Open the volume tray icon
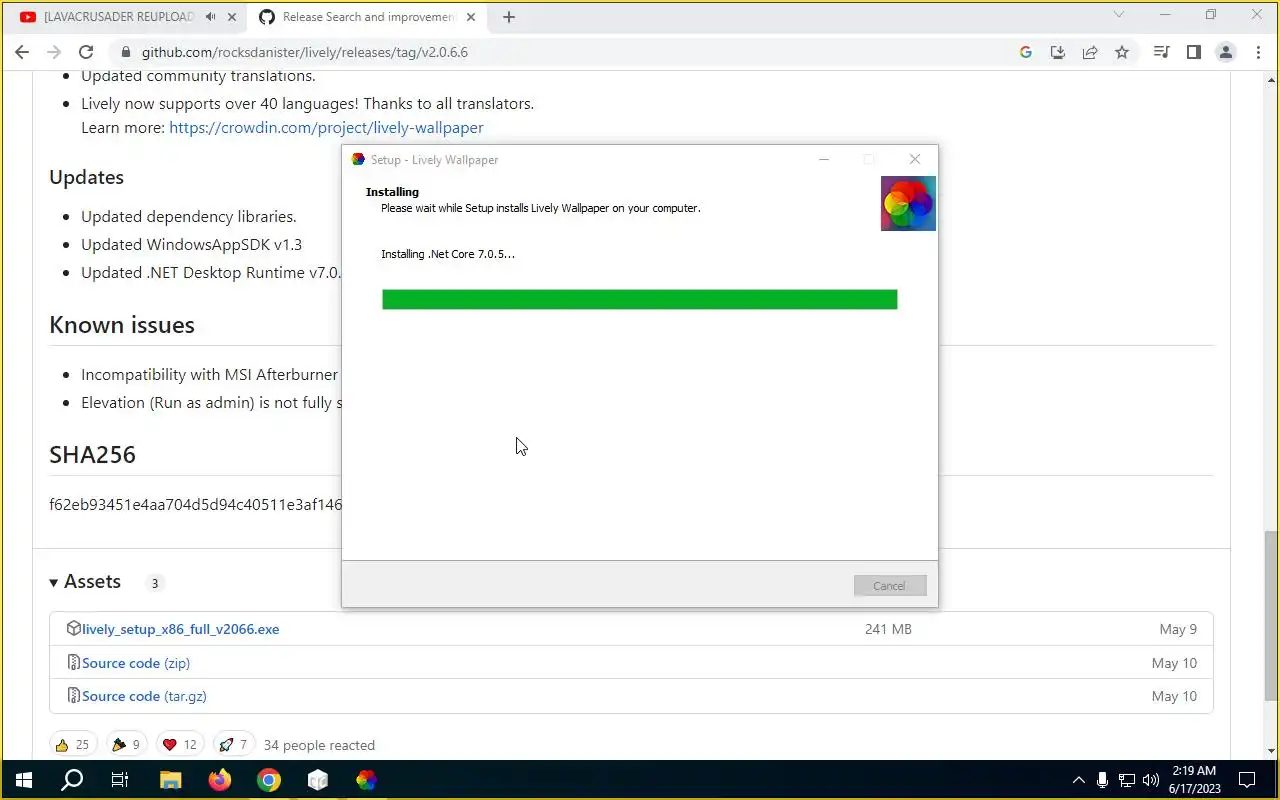The width and height of the screenshot is (1280, 800). [x=1151, y=780]
